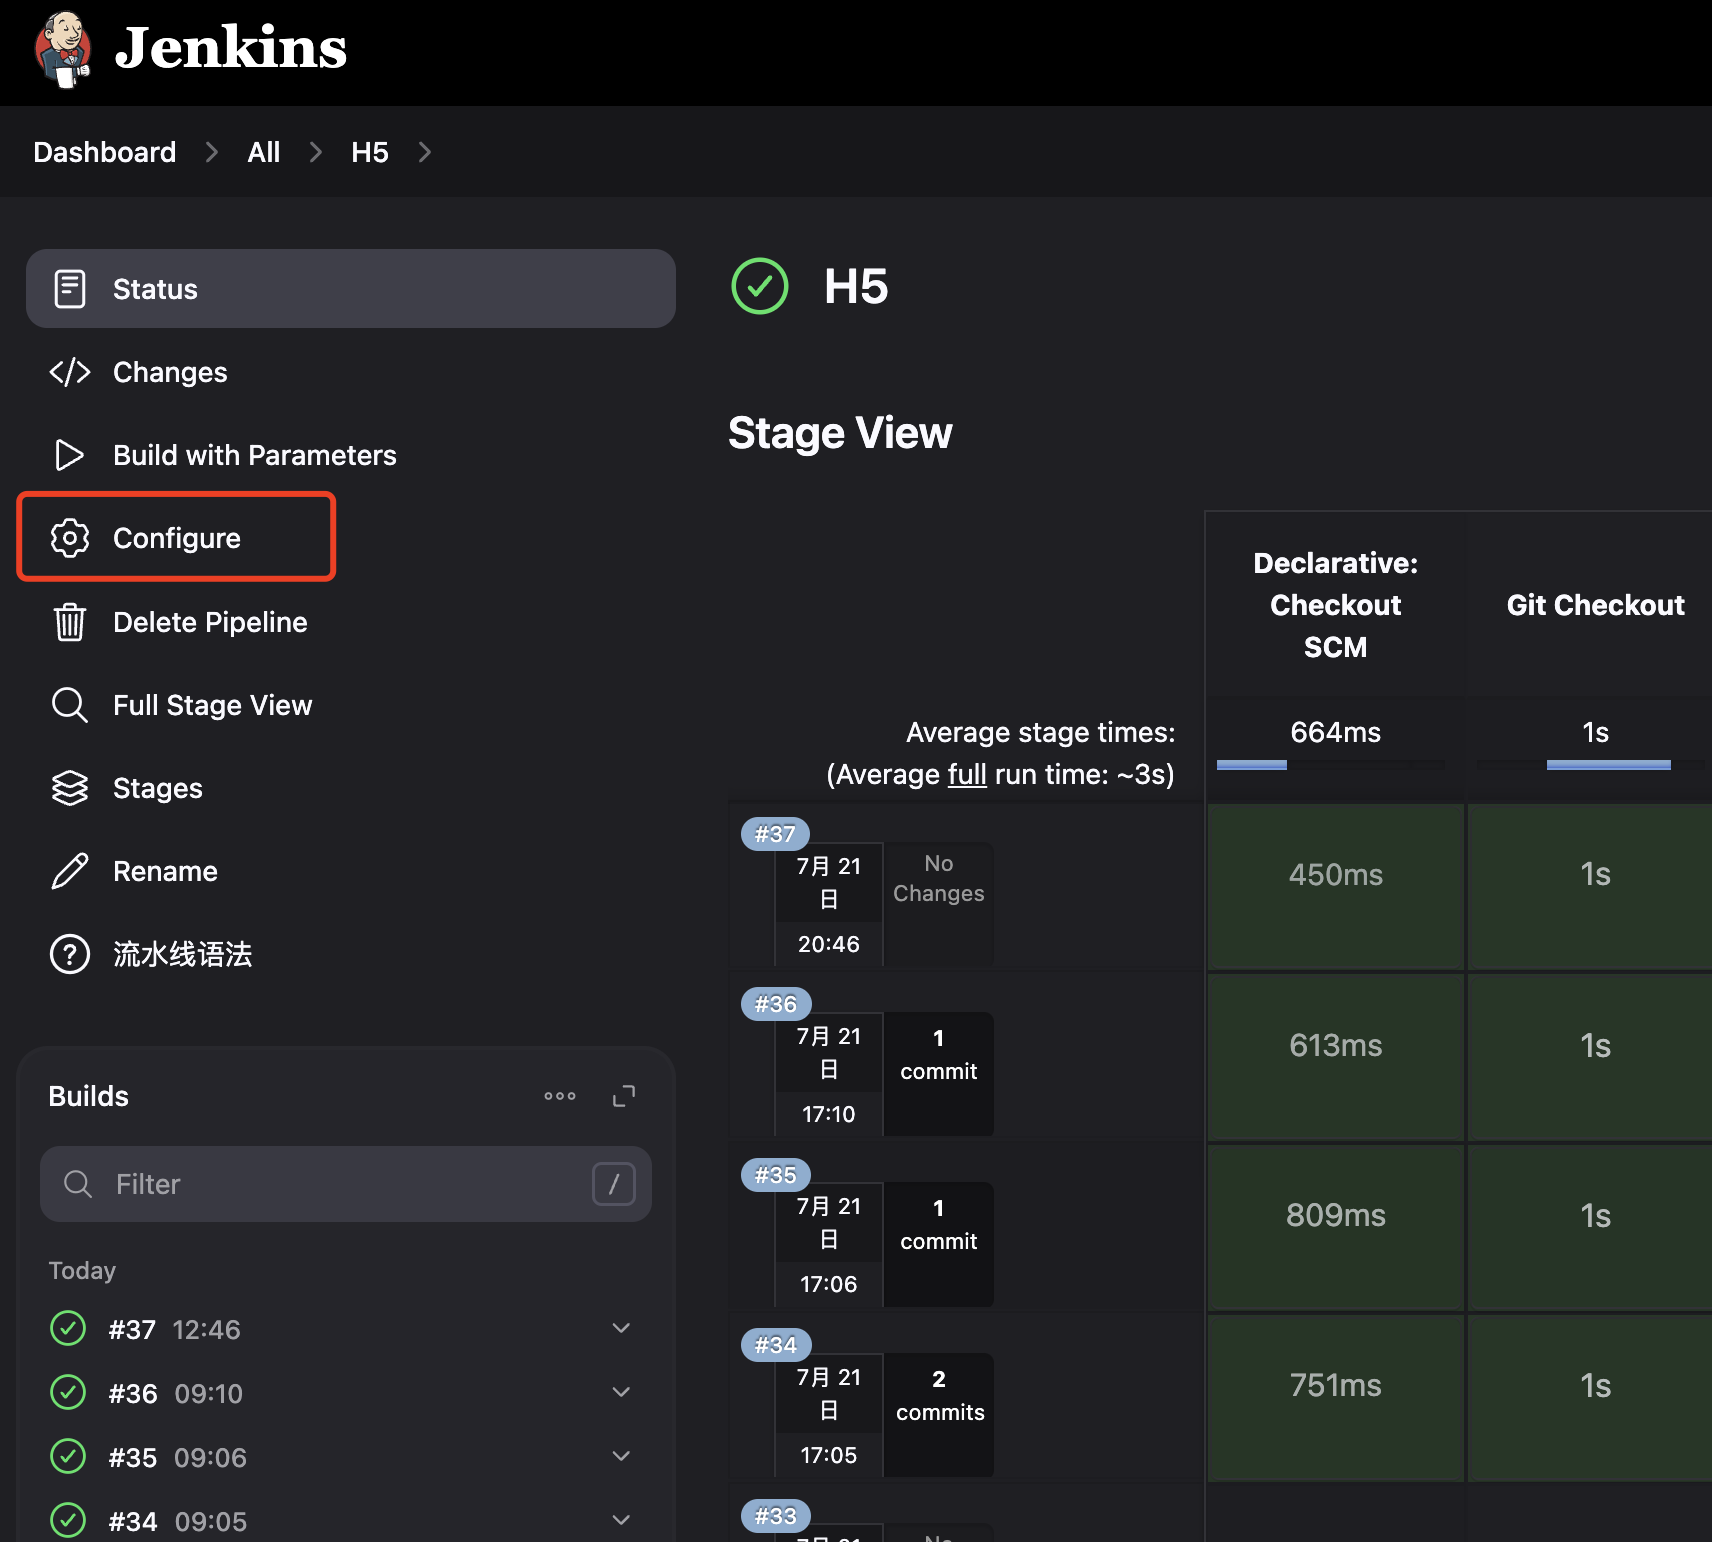
Task: Select the Status sidebar item
Action: 155,289
